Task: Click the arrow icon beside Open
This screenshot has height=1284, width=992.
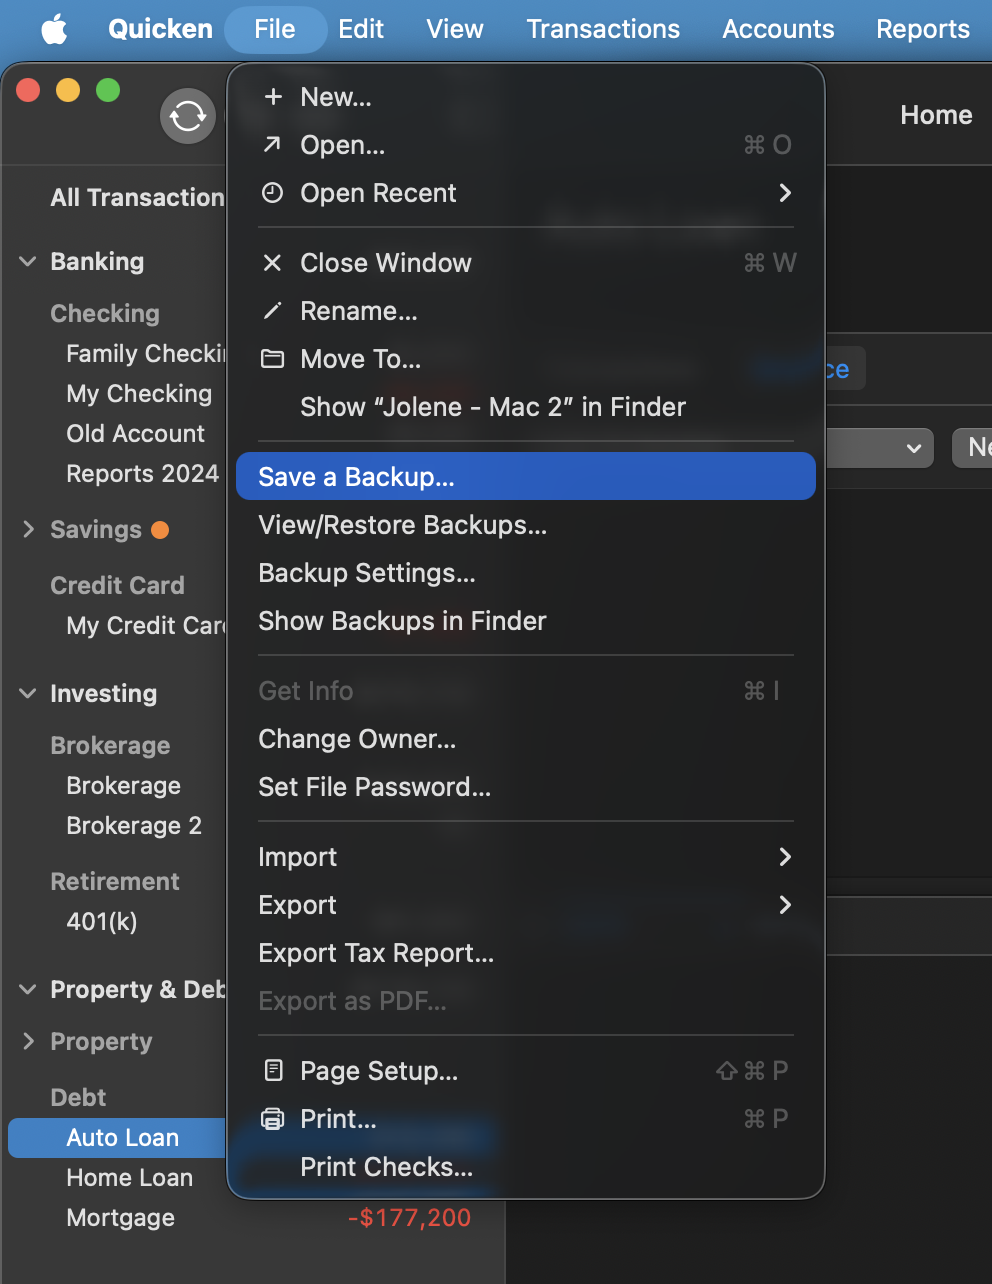Action: tap(272, 145)
